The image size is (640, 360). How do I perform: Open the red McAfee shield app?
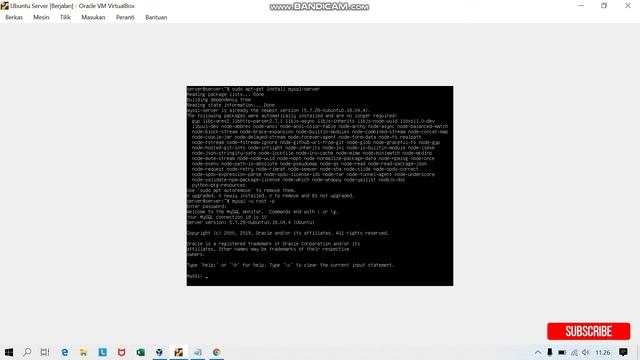coord(122,352)
